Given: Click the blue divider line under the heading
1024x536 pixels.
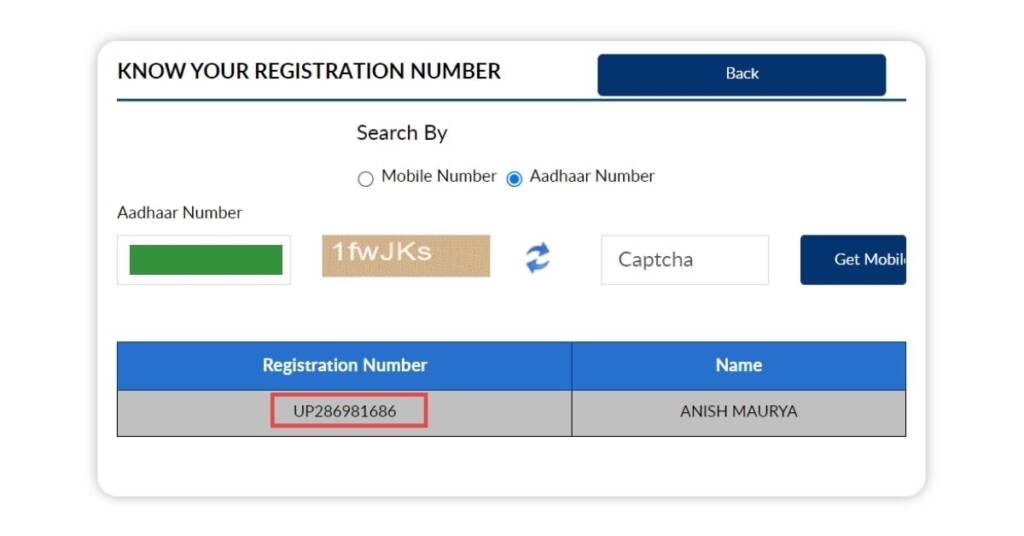Looking at the screenshot, I should (x=511, y=100).
